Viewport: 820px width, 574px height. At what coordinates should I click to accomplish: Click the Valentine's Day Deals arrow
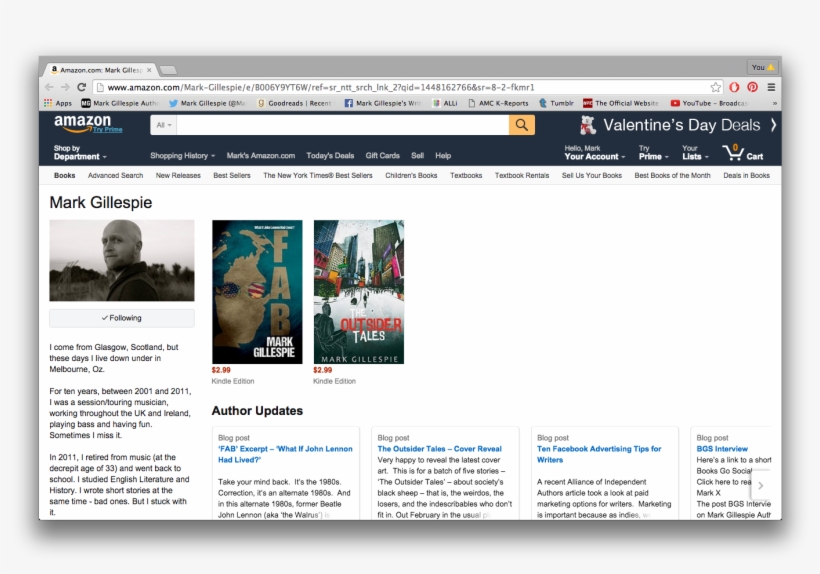[x=773, y=125]
